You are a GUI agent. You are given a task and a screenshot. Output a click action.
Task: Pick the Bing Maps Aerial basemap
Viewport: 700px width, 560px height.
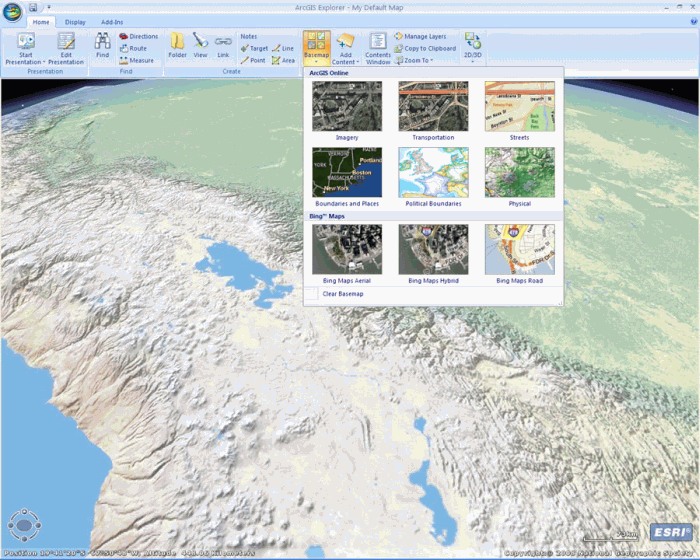347,254
